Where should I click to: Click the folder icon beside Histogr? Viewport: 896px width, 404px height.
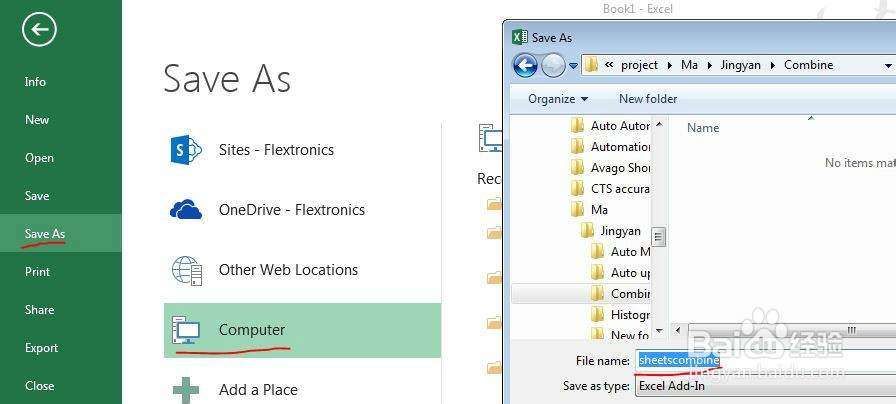tap(597, 314)
